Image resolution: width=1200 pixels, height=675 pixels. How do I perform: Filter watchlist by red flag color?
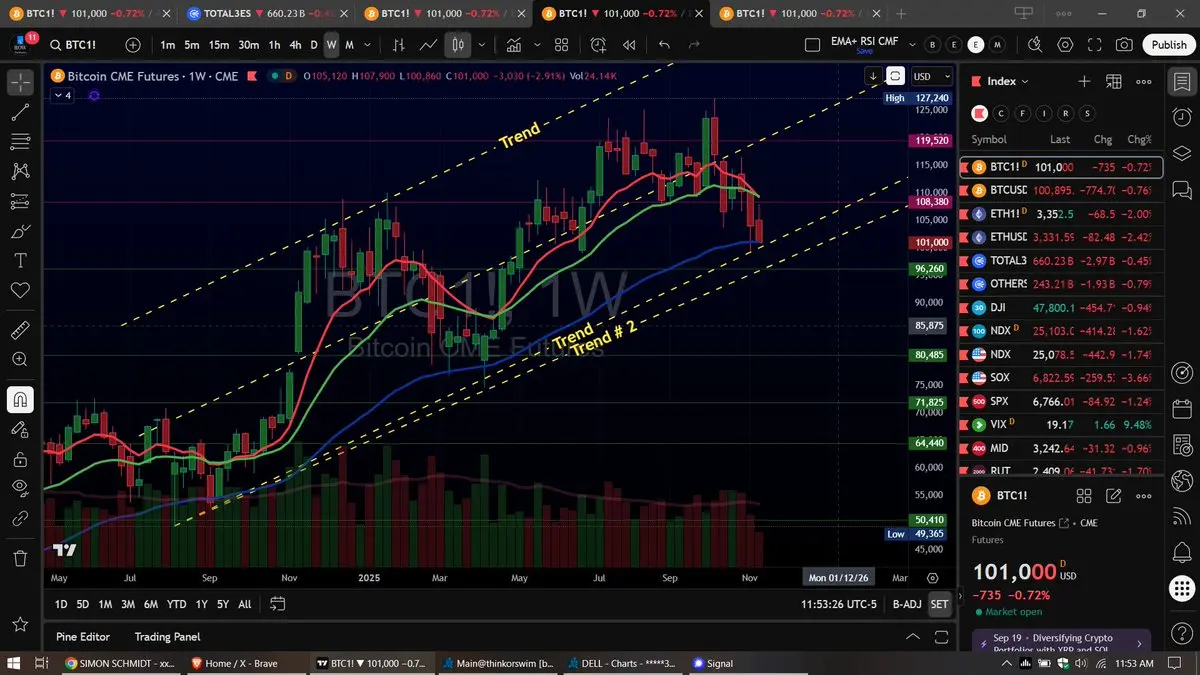[x=980, y=113]
